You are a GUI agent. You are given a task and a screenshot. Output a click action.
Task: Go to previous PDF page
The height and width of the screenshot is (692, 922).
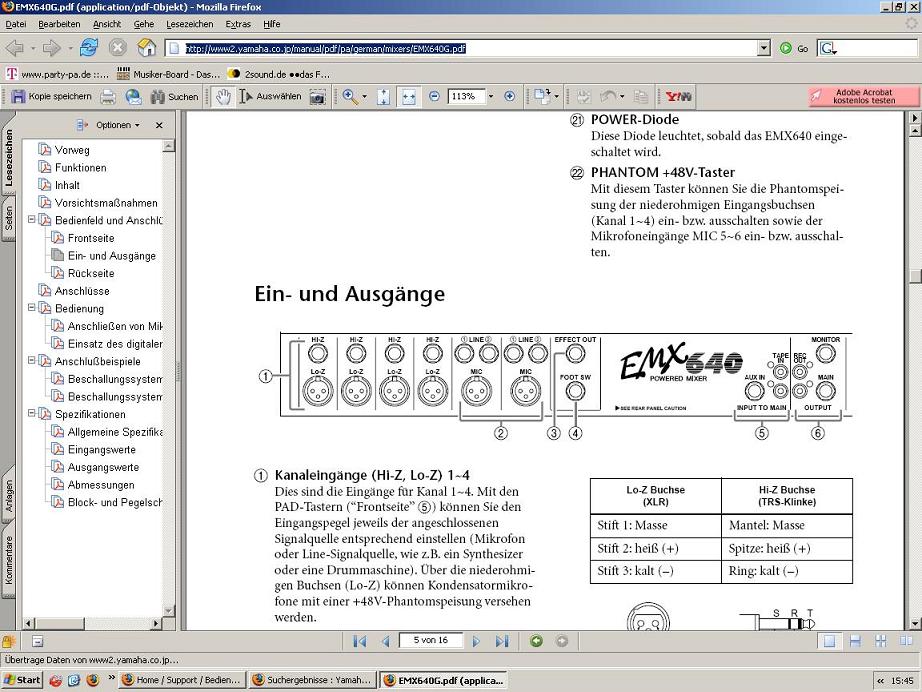[x=386, y=641]
